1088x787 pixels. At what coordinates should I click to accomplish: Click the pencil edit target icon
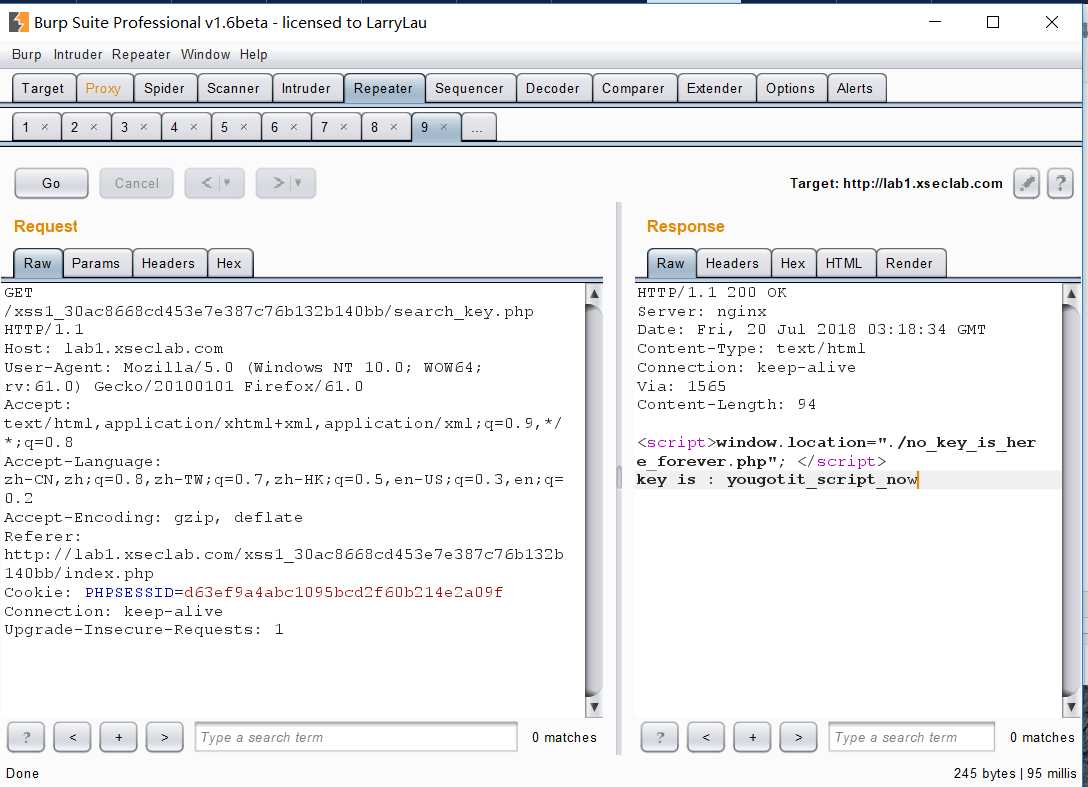pos(1026,183)
